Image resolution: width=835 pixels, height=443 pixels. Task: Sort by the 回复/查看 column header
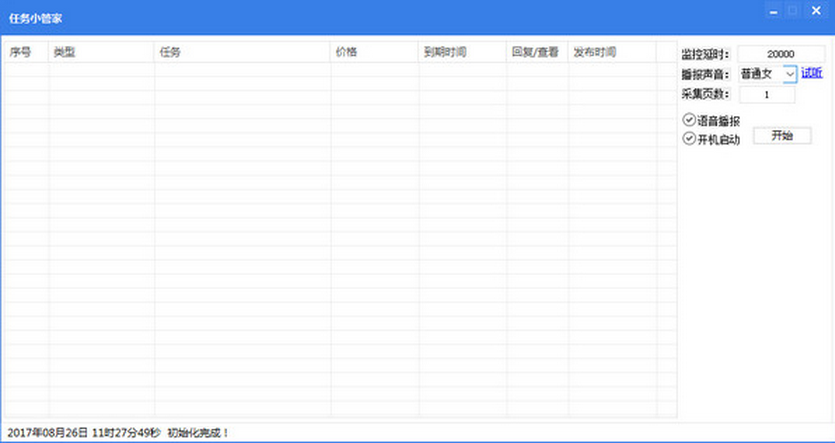[537, 52]
